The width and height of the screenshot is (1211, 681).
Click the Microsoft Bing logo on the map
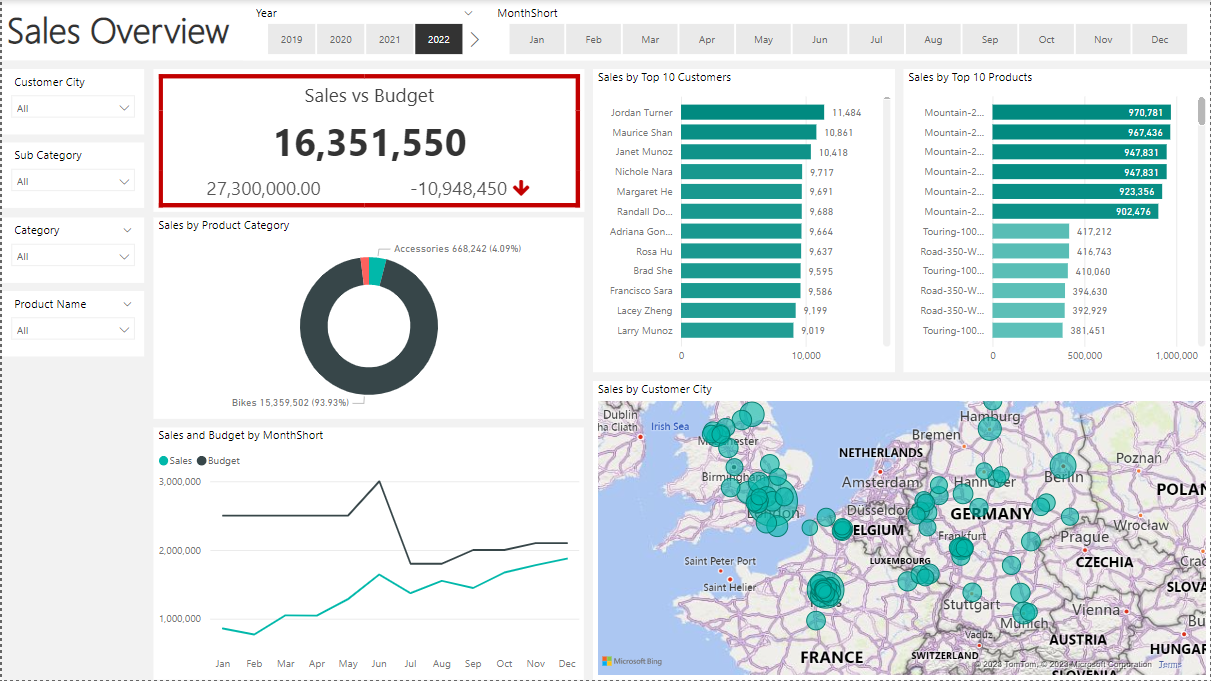(631, 662)
